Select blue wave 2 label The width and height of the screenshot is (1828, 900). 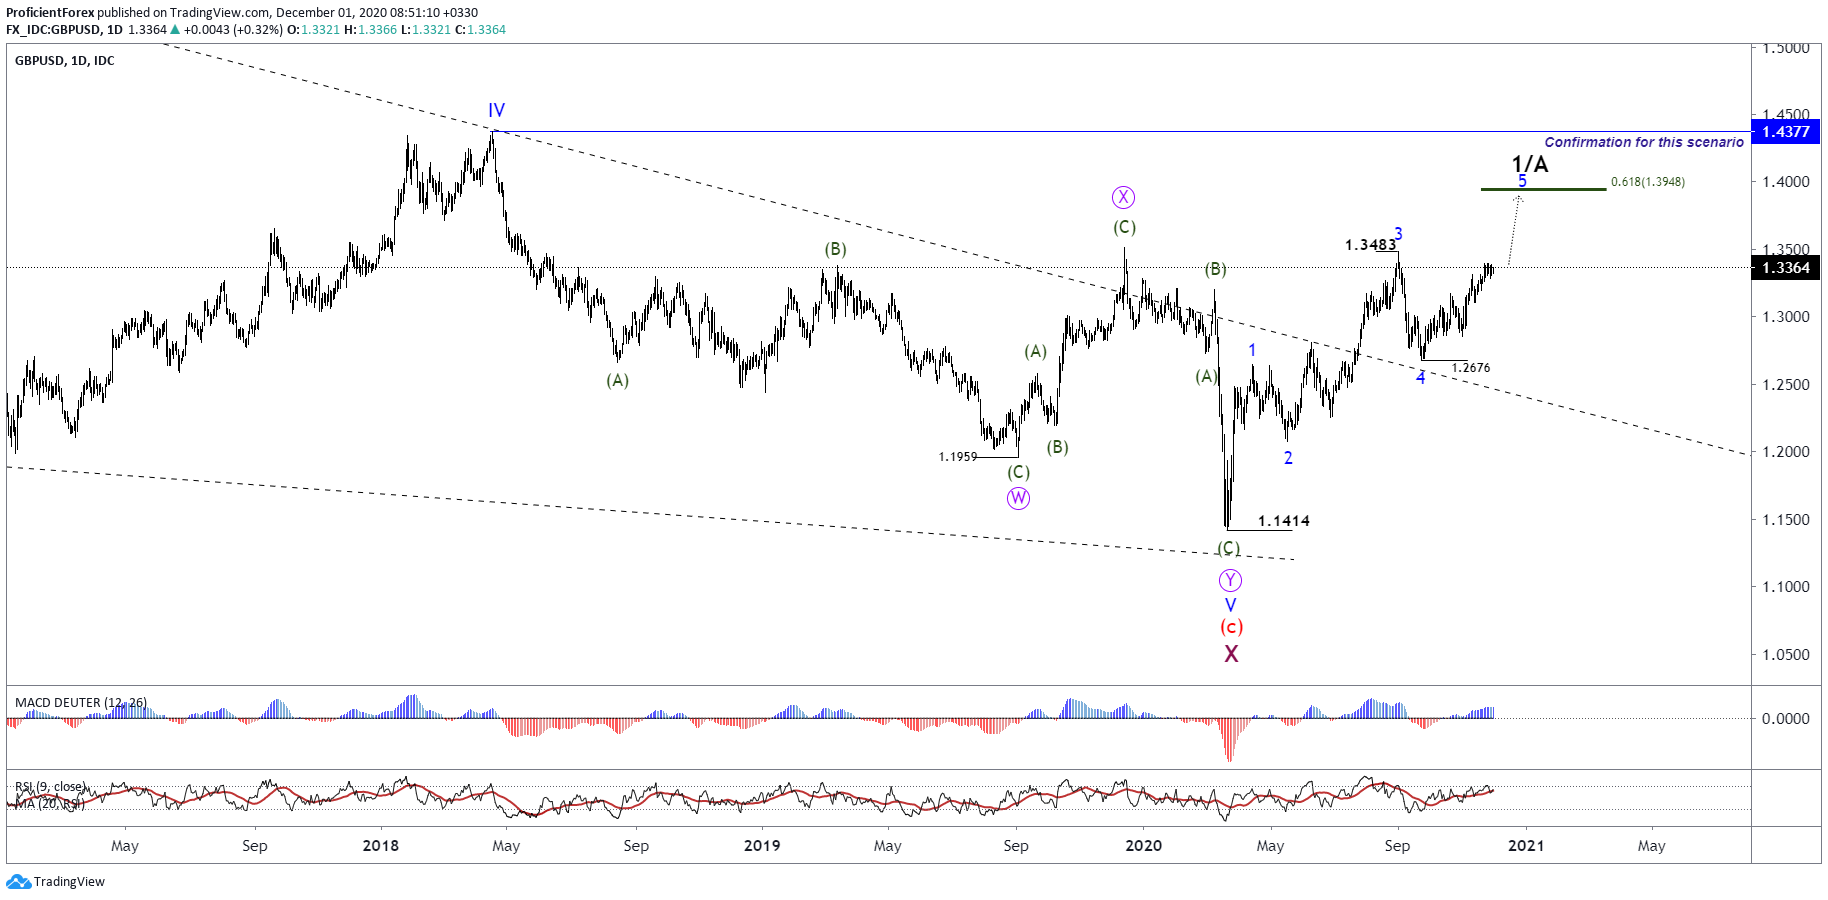[1288, 458]
